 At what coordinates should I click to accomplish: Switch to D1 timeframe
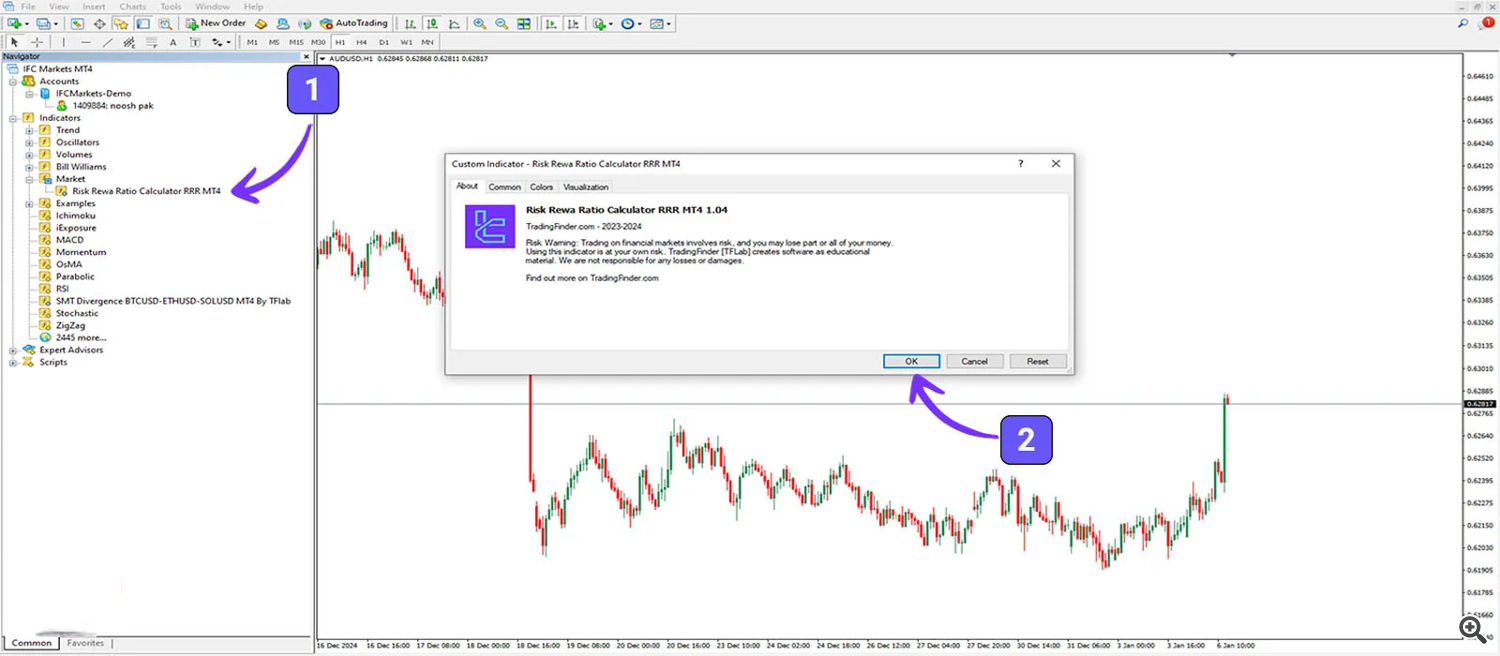coord(384,42)
